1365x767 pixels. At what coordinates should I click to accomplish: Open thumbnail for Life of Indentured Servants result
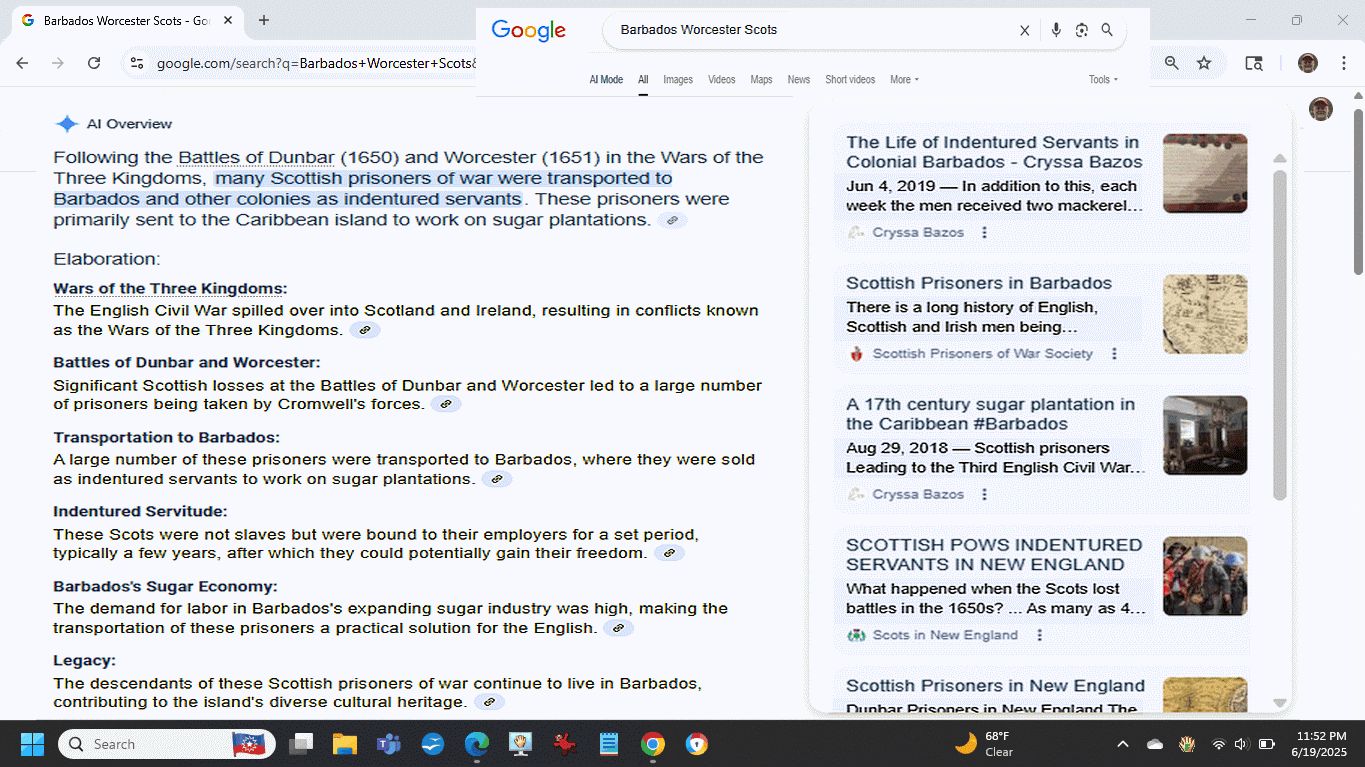(x=1205, y=173)
